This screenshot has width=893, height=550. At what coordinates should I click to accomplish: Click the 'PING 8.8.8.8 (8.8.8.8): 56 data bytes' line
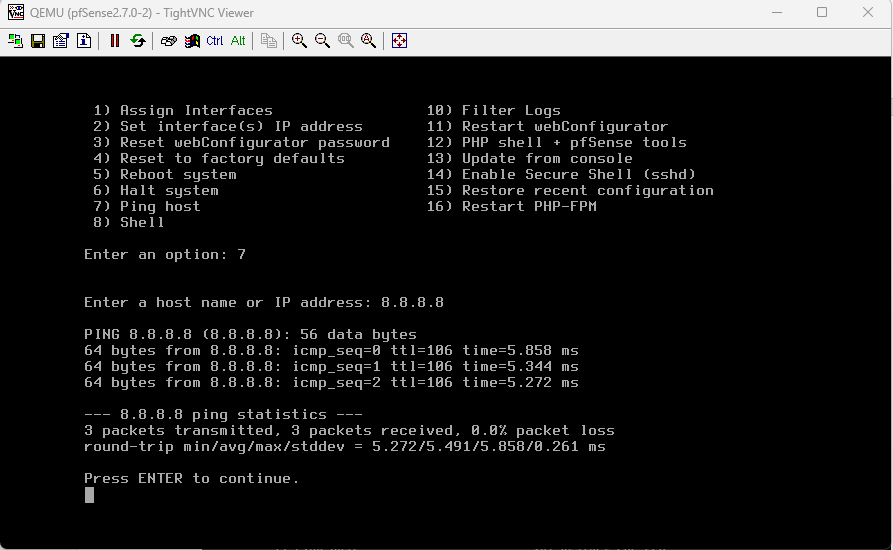251,334
